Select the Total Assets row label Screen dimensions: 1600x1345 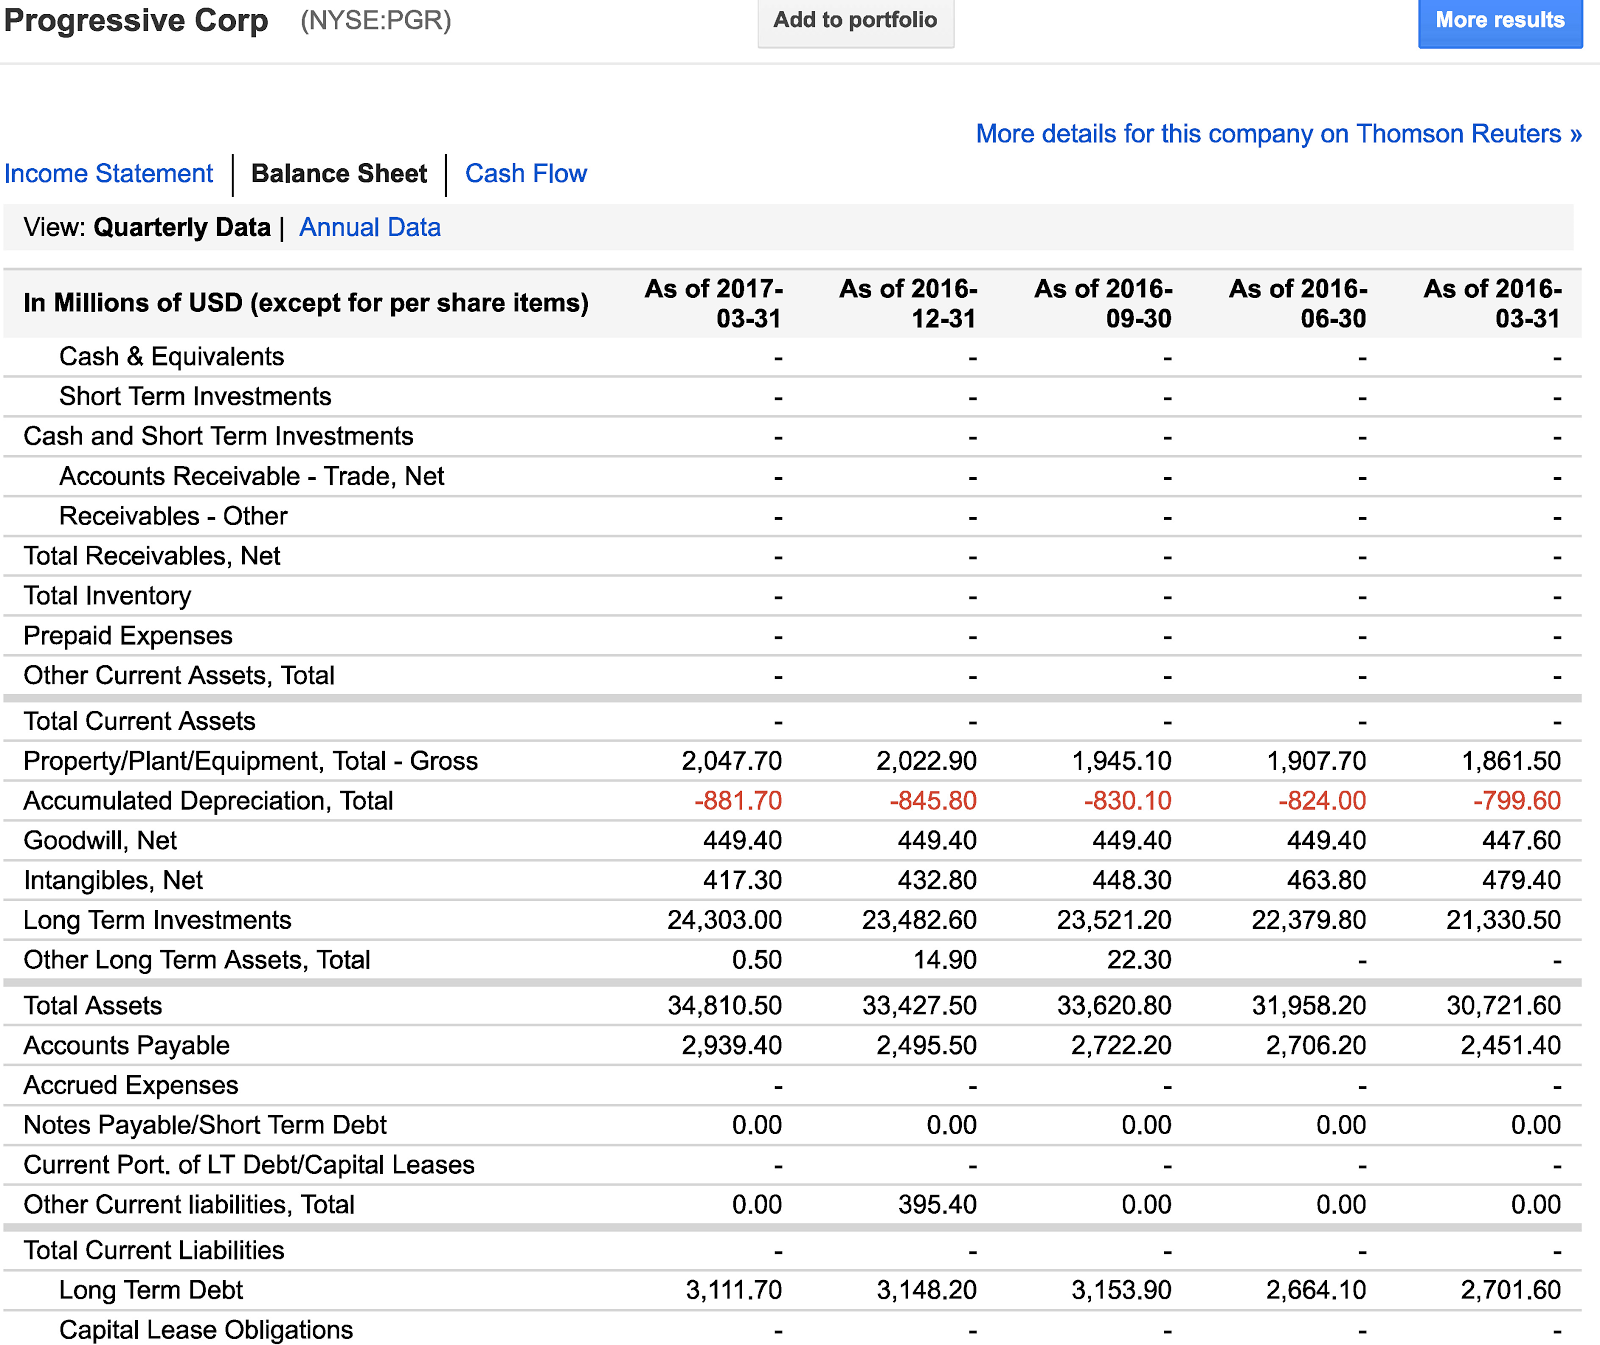[93, 1005]
